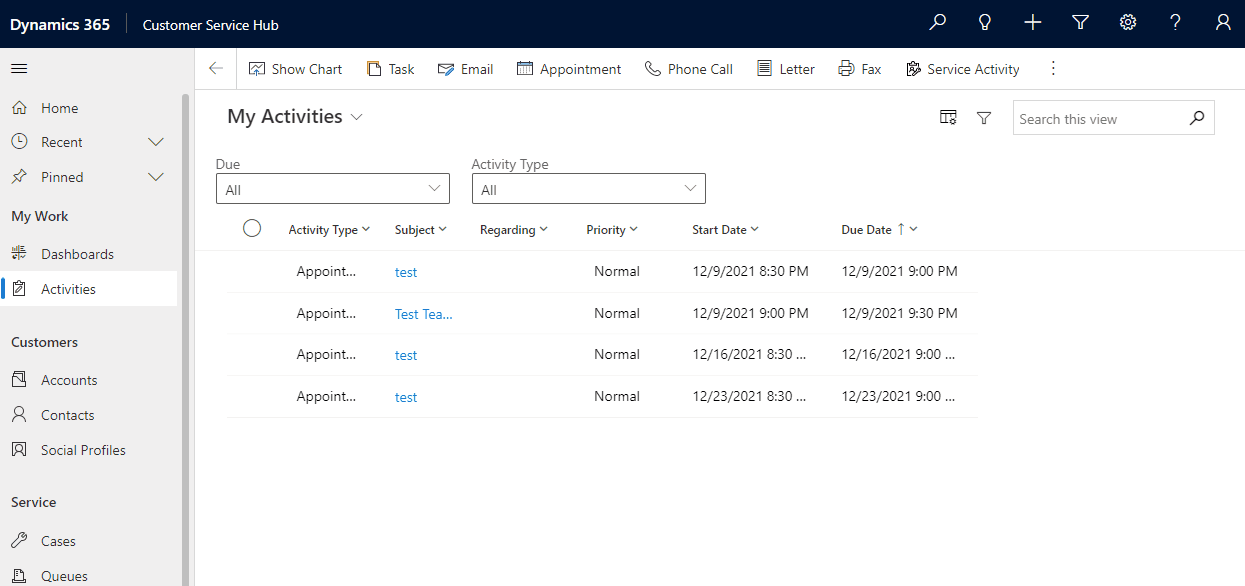Click the lightbulb assistant icon

[x=985, y=23]
